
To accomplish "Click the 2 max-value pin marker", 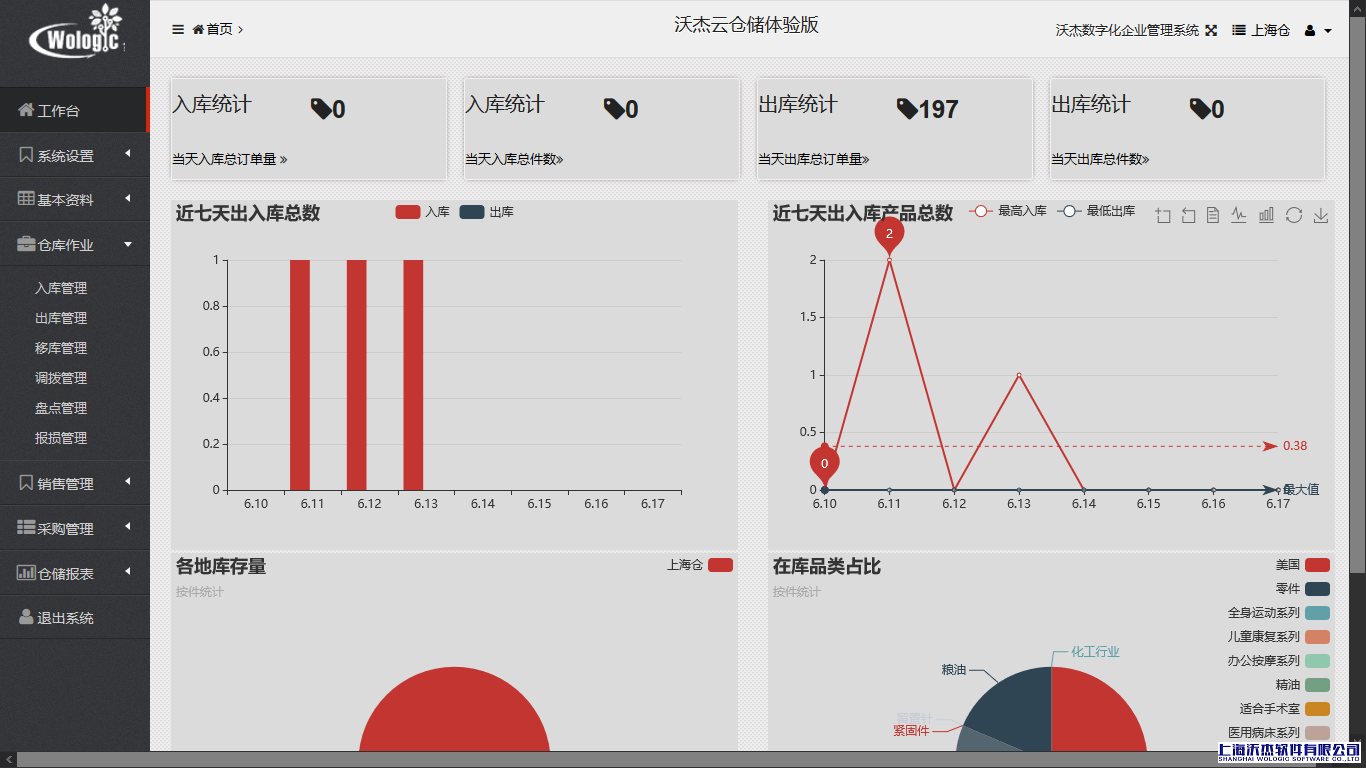I will 889,235.
